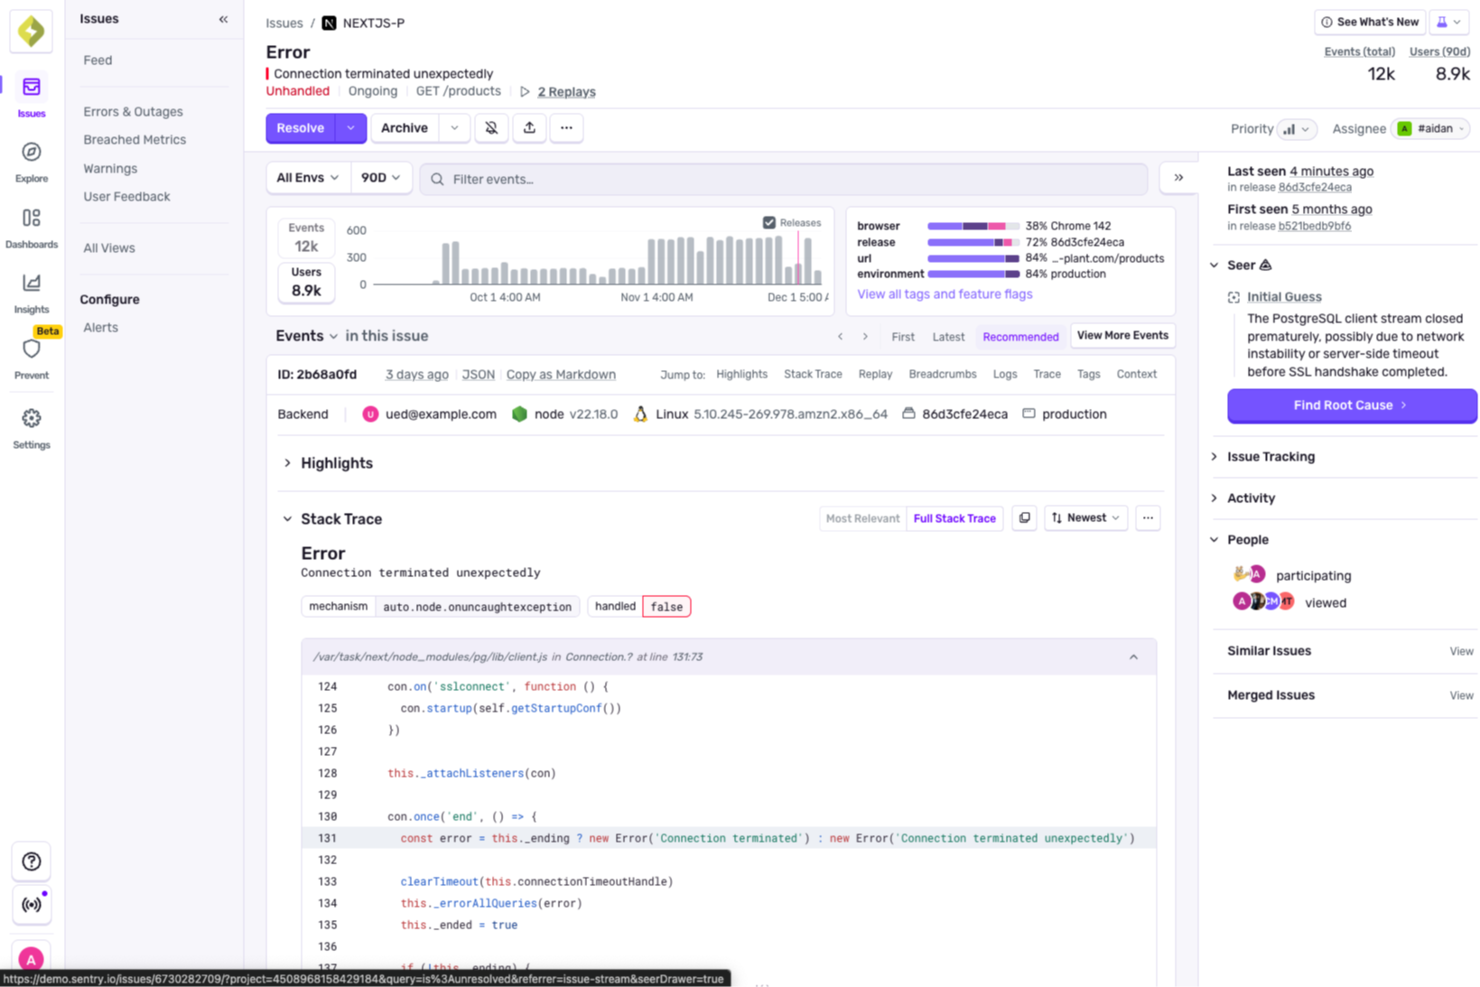This screenshot has width=1480, height=987.
Task: Toggle Full Stack Trace display
Action: click(x=954, y=518)
